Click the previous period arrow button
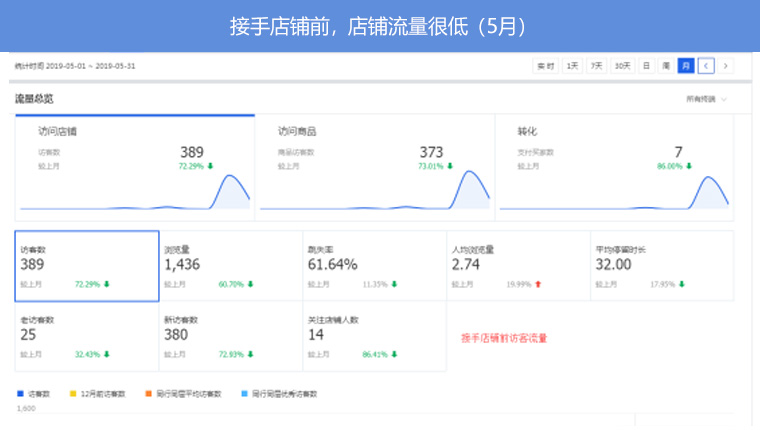The width and height of the screenshot is (760, 430). 707,66
